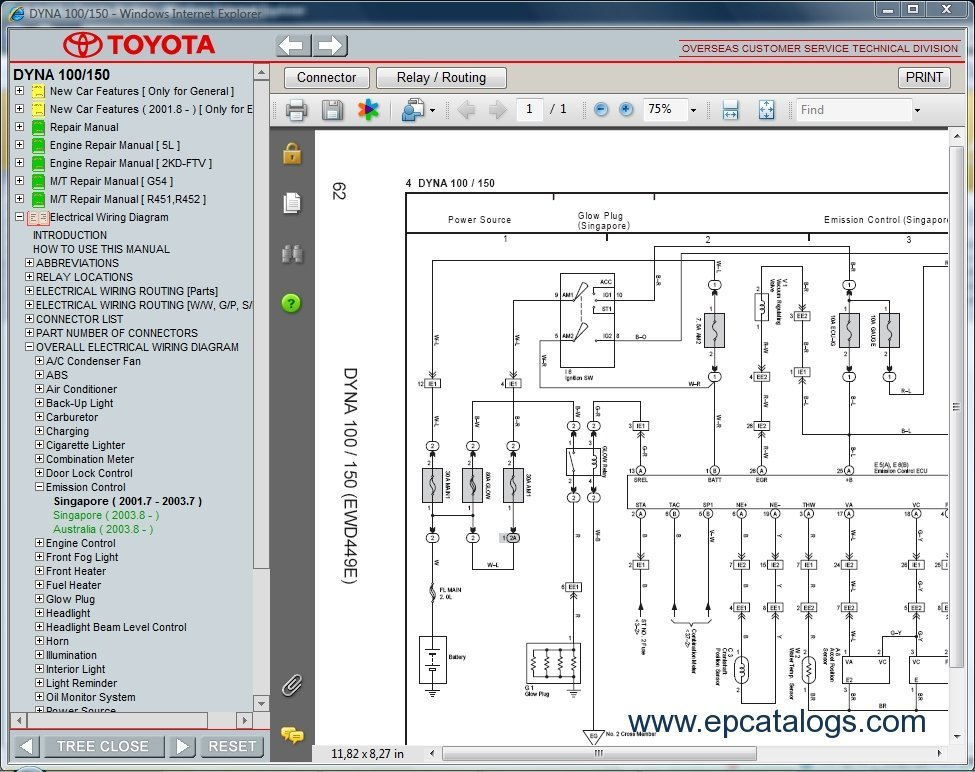Print the PDF using printer icon
The height and width of the screenshot is (772, 975).
(296, 110)
